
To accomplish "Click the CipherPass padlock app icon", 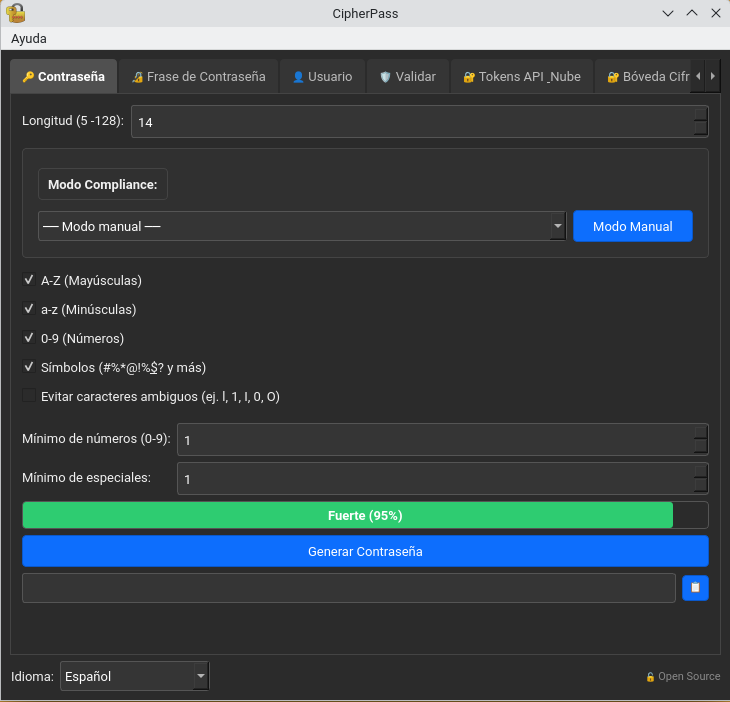I will coord(15,13).
